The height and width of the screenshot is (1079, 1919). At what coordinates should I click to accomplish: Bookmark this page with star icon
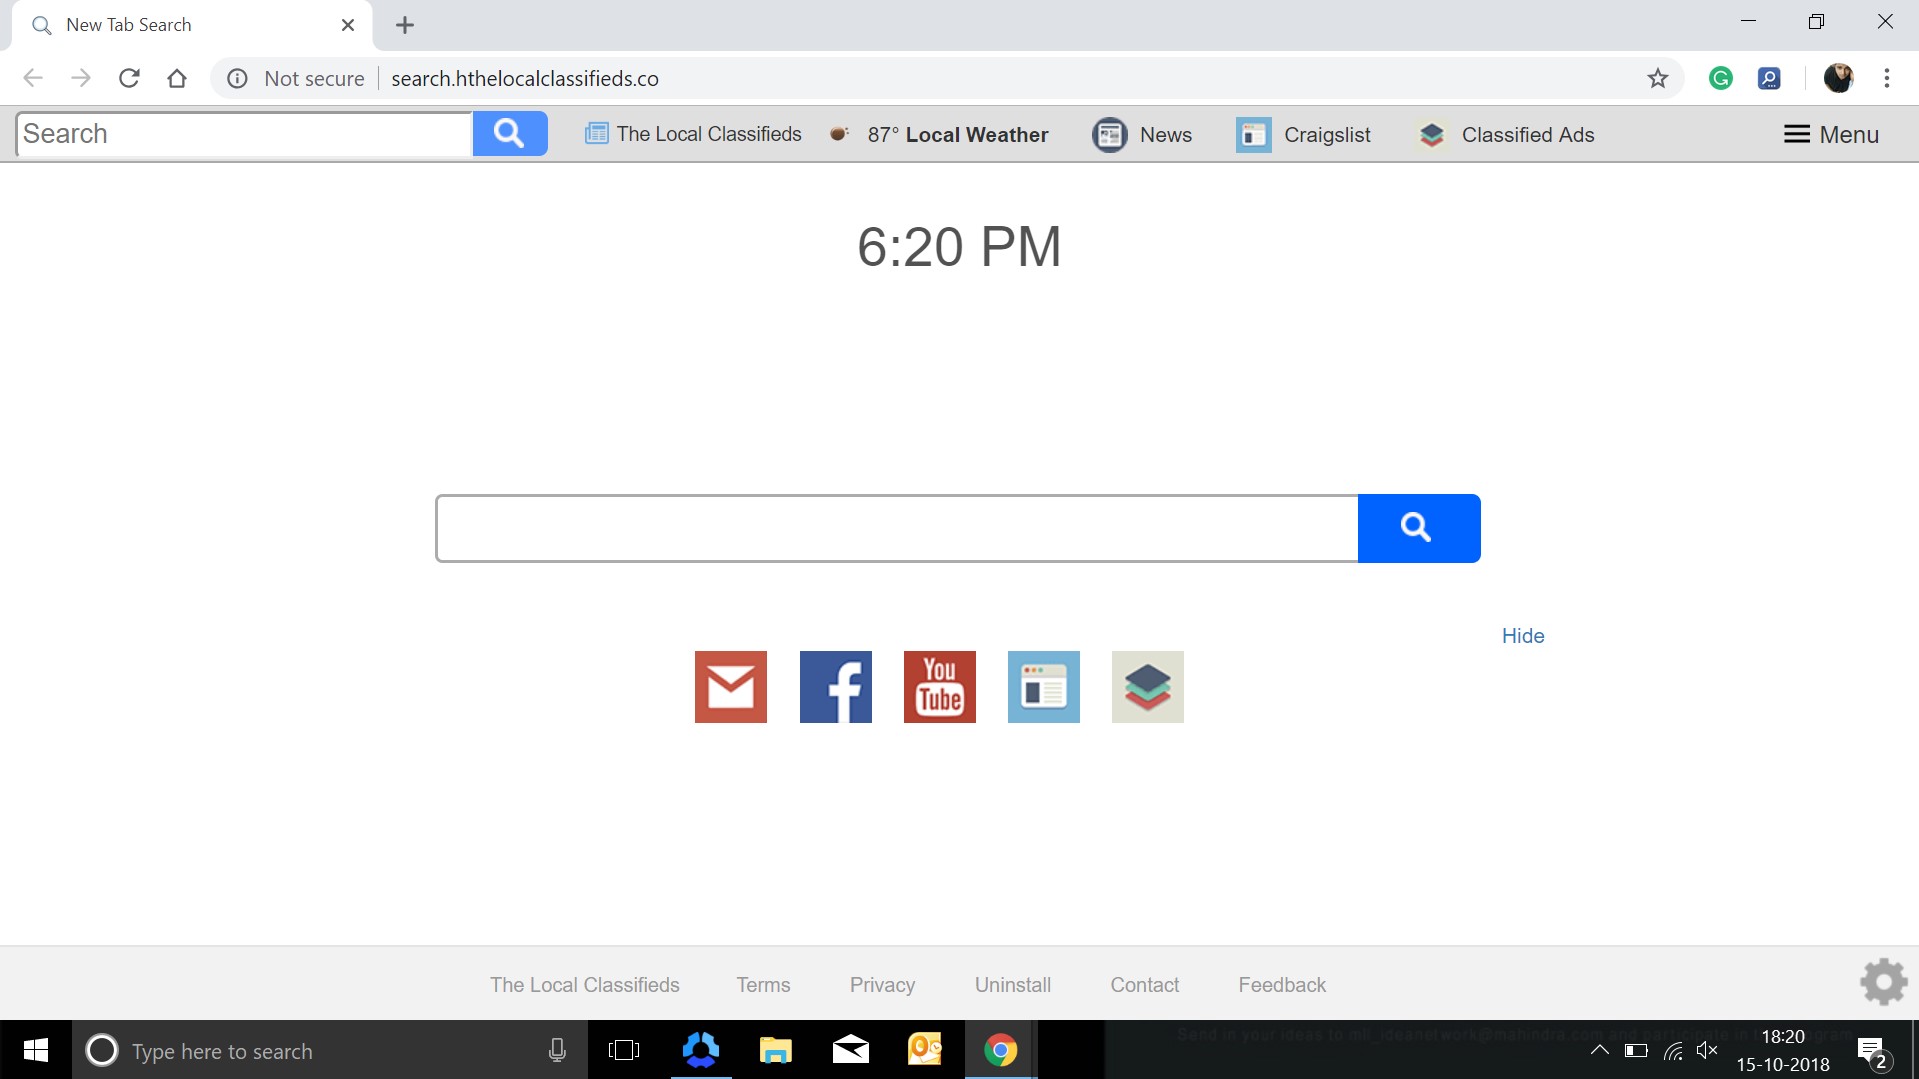[1658, 78]
